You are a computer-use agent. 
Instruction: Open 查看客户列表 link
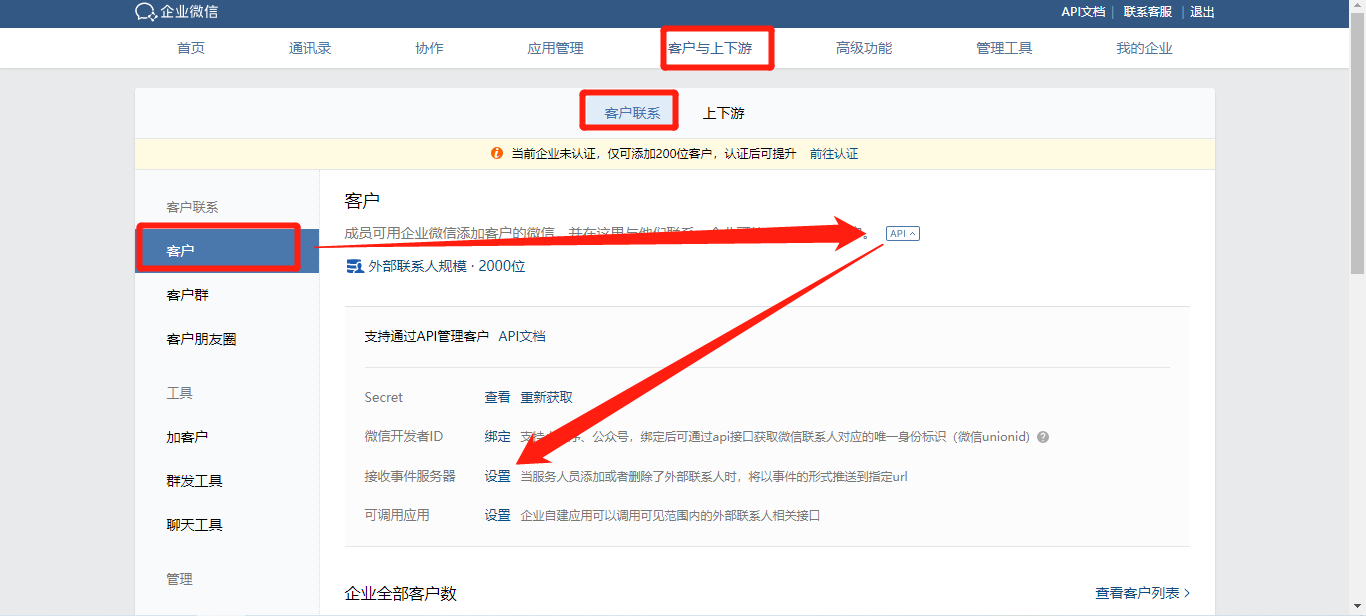[x=1143, y=593]
